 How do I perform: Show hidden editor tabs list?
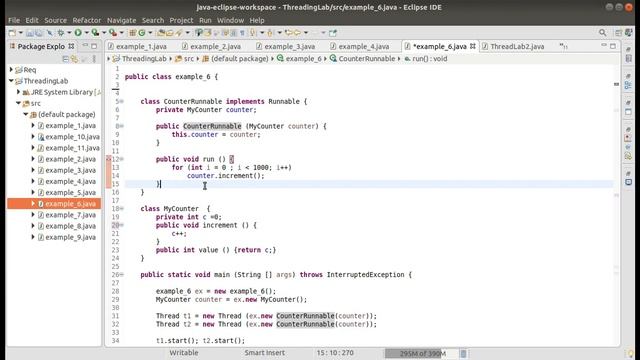tap(564, 46)
